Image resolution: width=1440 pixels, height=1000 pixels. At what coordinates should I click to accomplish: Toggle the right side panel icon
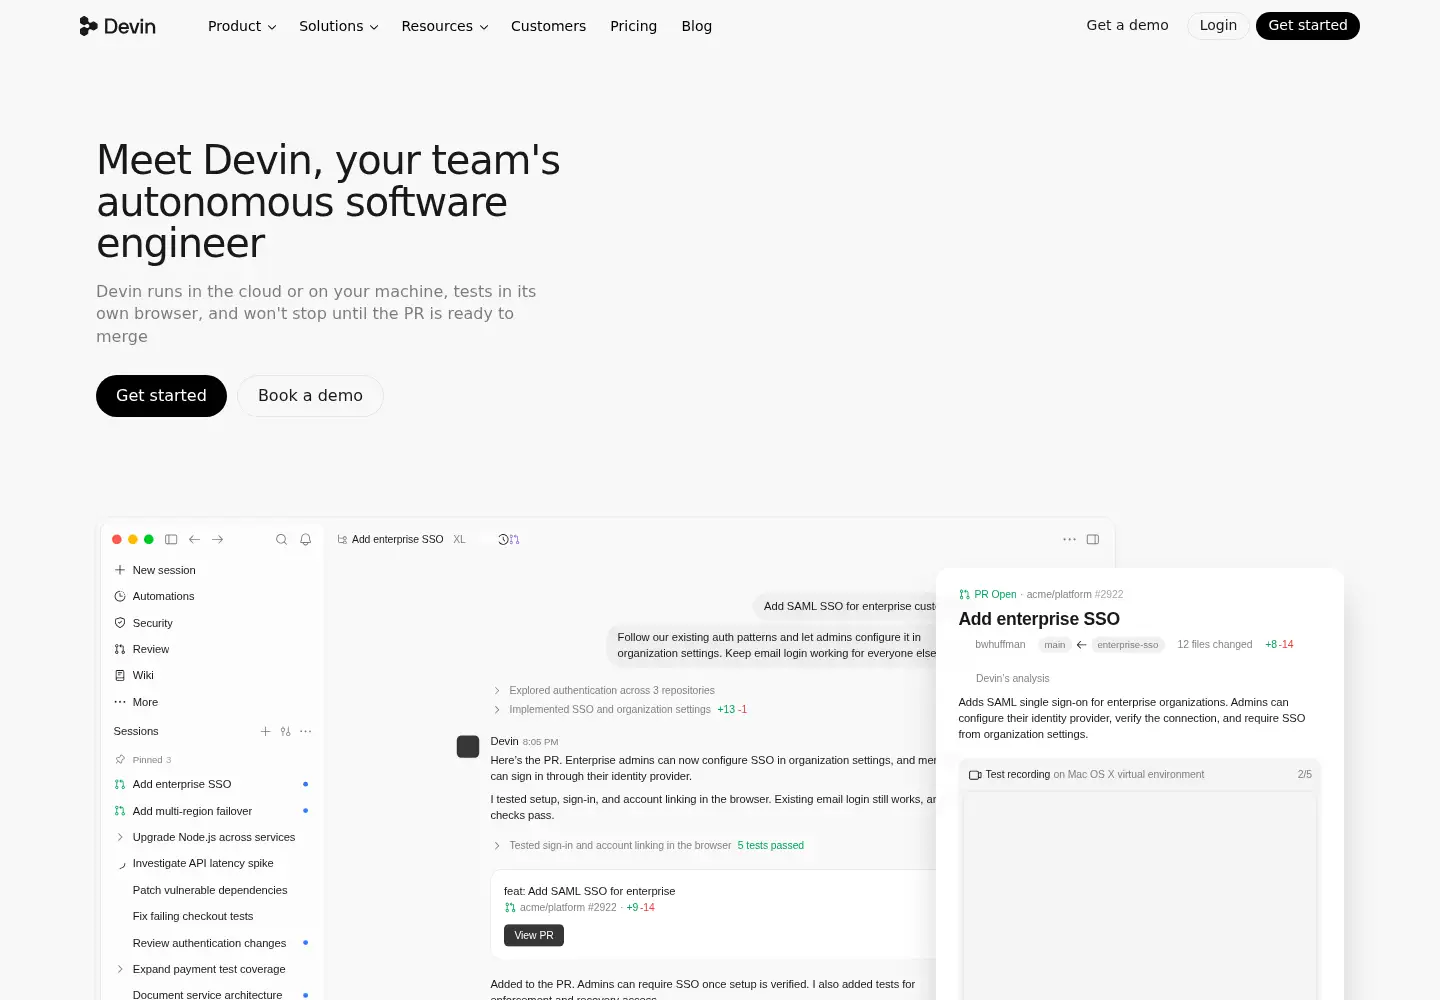point(1093,539)
